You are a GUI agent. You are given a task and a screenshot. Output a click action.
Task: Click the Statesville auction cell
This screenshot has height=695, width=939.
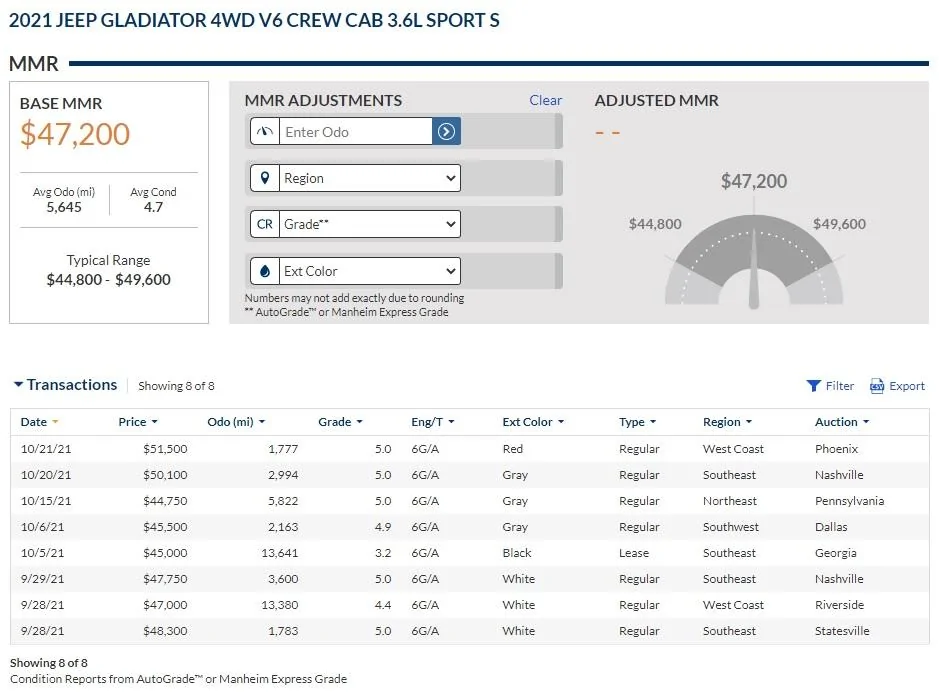click(x=842, y=631)
